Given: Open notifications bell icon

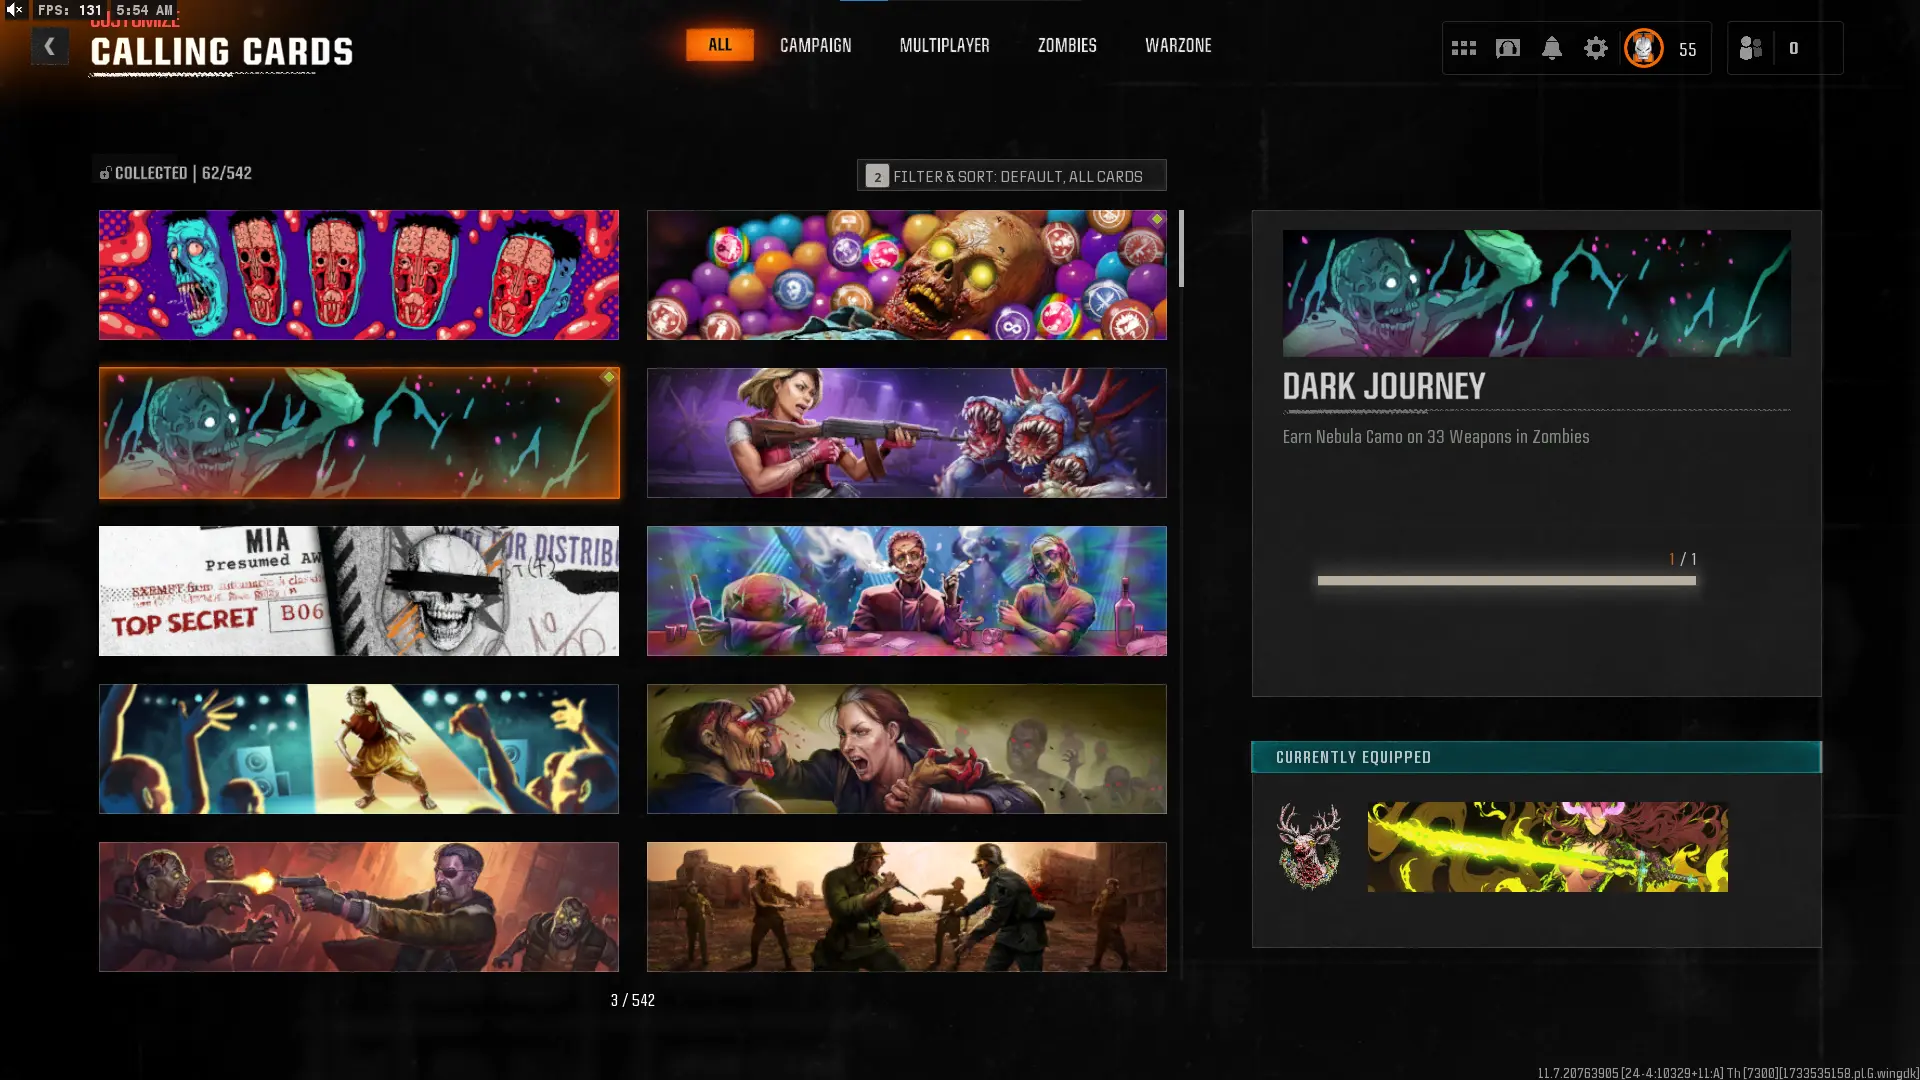Looking at the screenshot, I should coord(1551,48).
